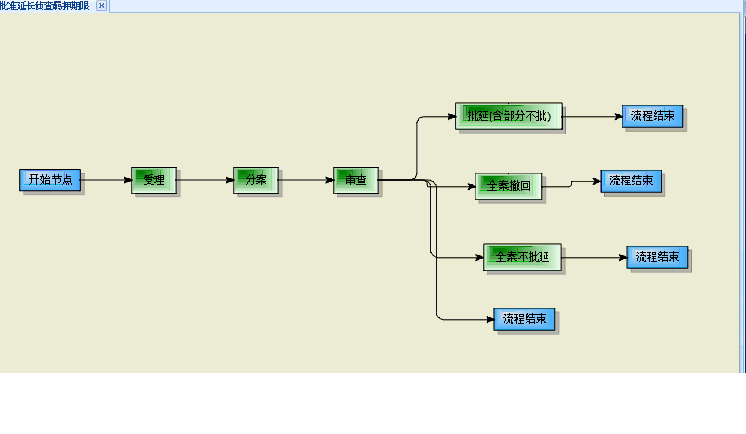746x434 pixels.
Task: Click the 受理 workflow node
Action: tap(153, 180)
